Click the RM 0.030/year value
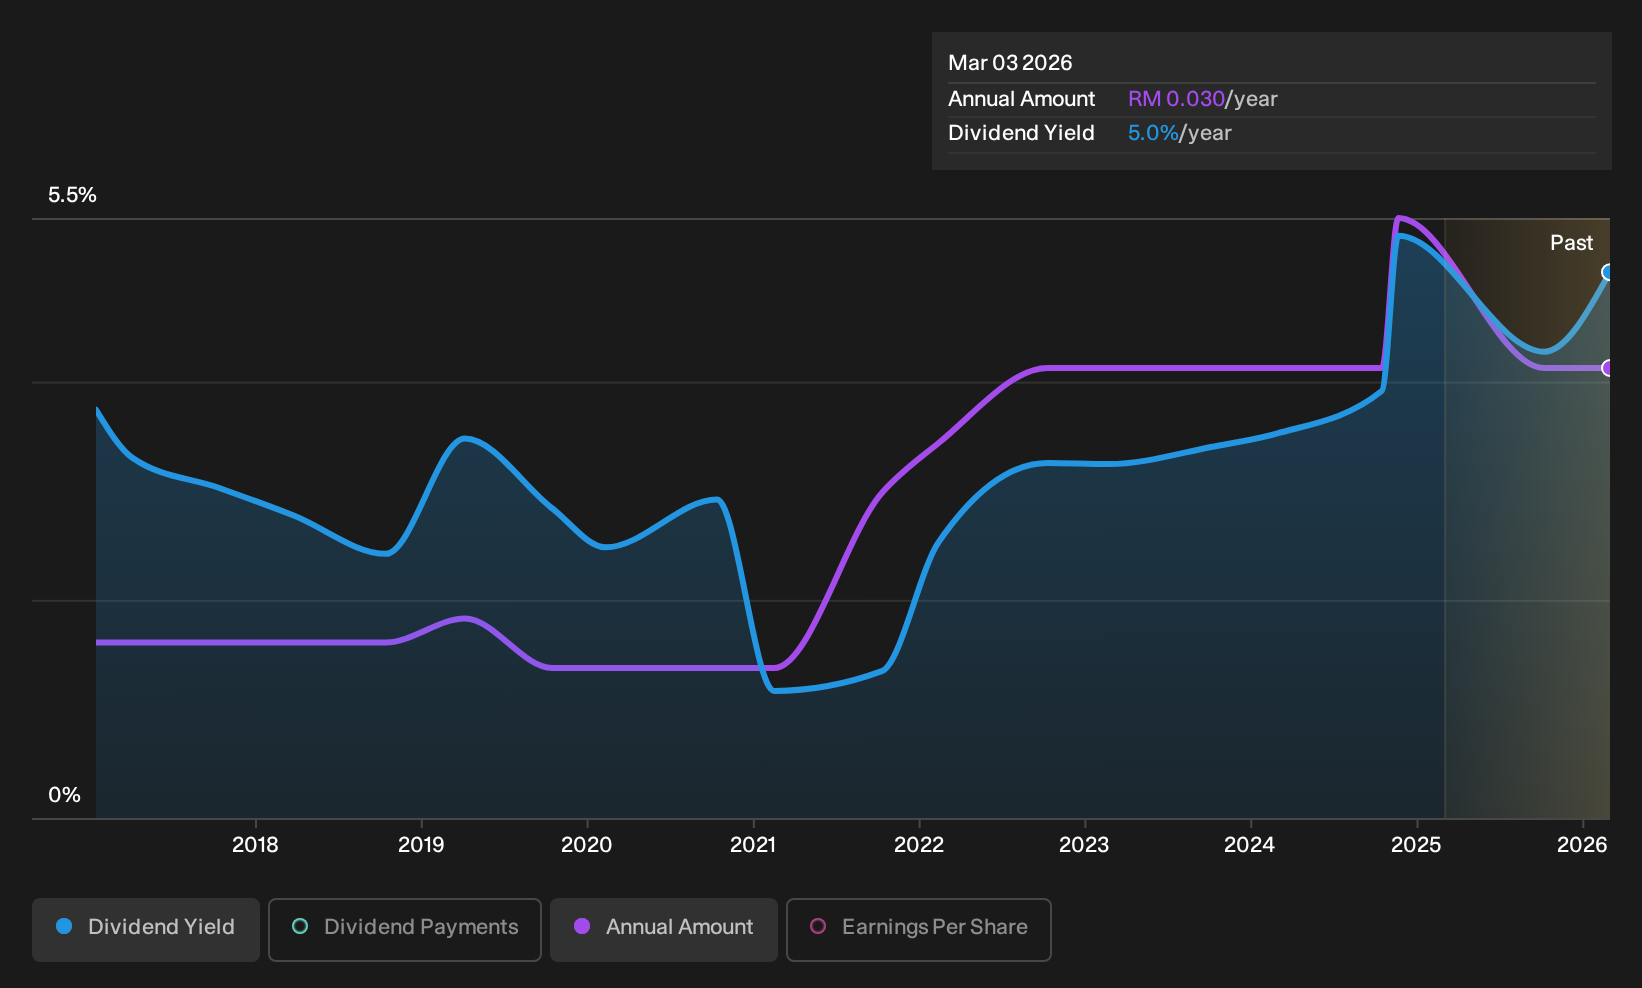The height and width of the screenshot is (988, 1642). [x=1203, y=99]
